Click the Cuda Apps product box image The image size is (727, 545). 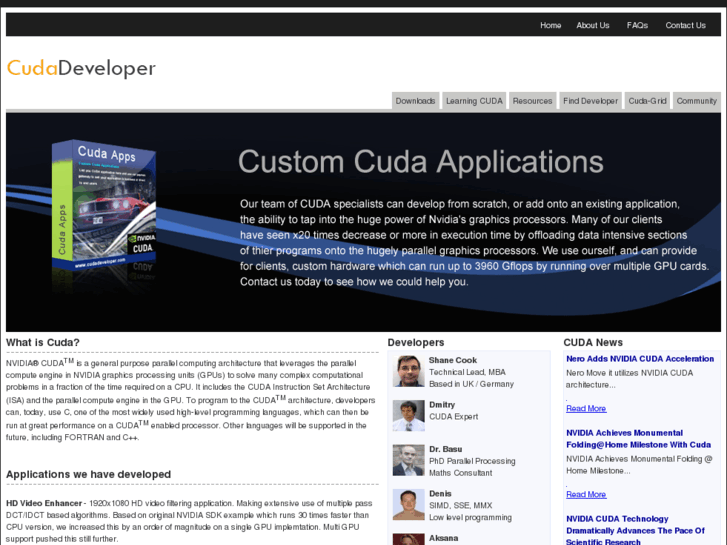pos(104,206)
